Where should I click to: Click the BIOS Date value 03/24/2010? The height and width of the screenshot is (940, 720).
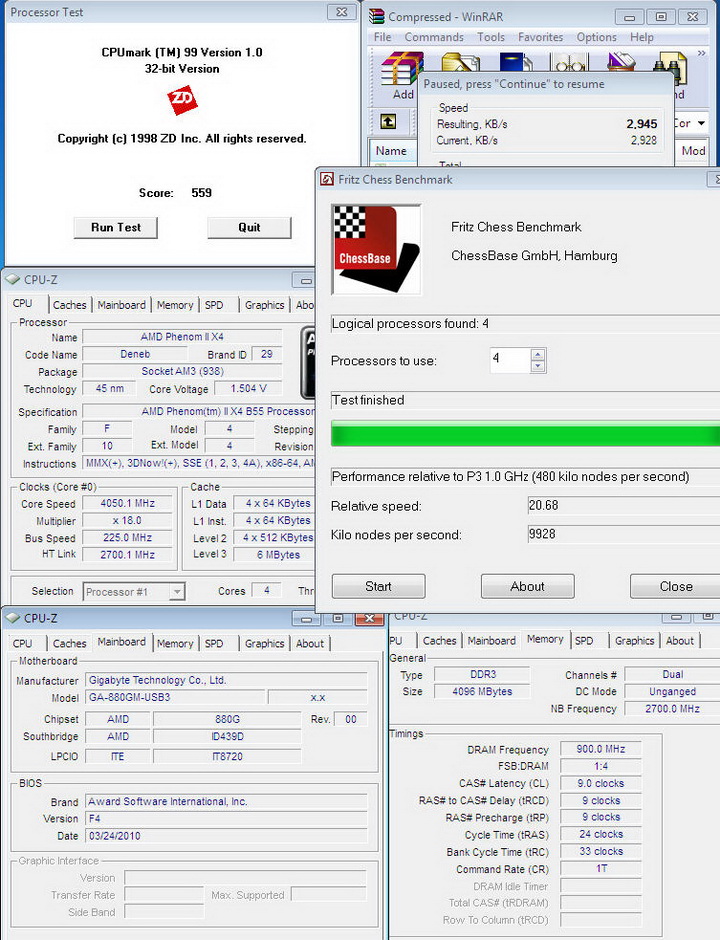[227, 836]
